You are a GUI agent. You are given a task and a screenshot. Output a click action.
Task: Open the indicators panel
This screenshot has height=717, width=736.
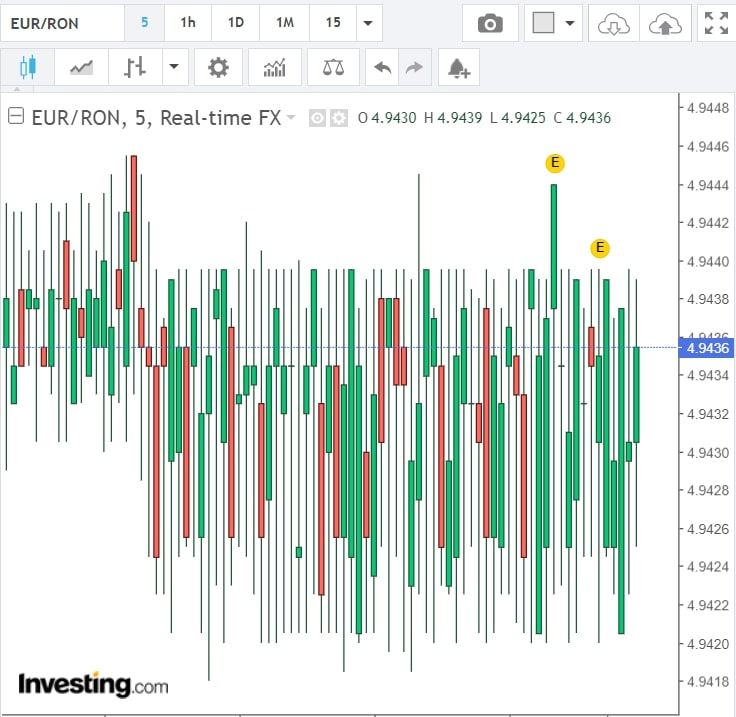pyautogui.click(x=274, y=68)
